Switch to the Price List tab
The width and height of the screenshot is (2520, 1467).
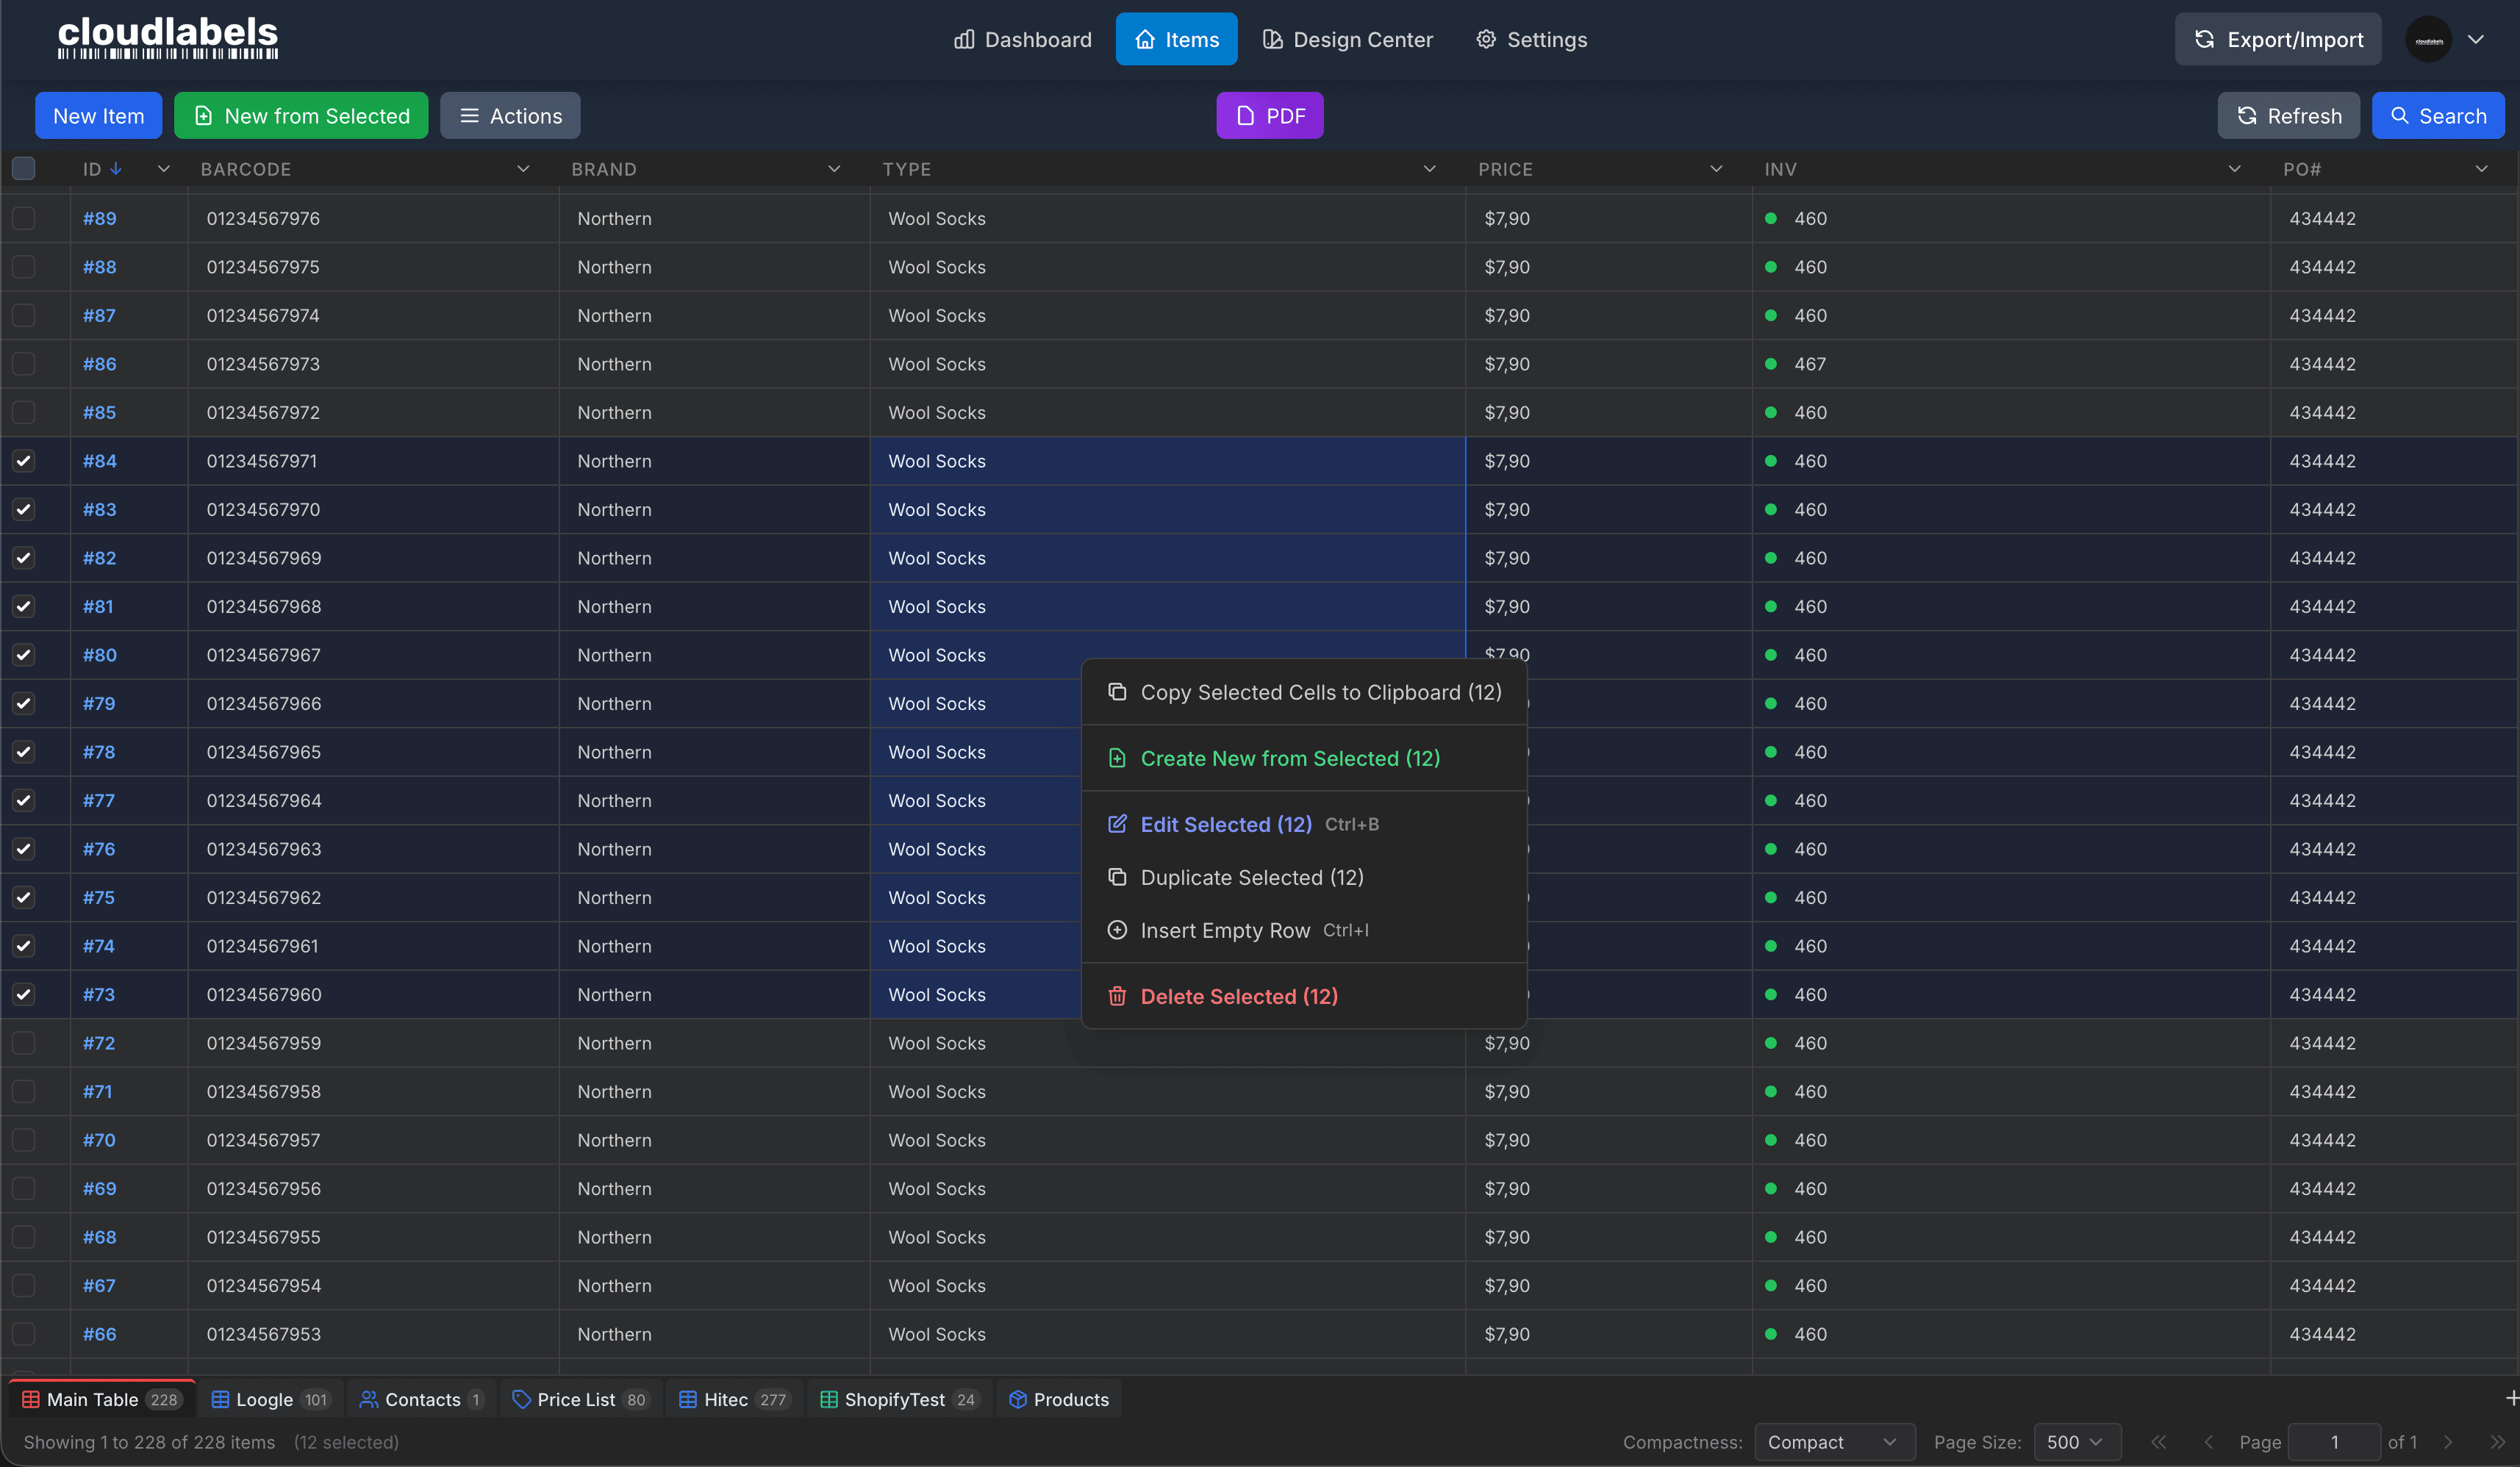[580, 1399]
